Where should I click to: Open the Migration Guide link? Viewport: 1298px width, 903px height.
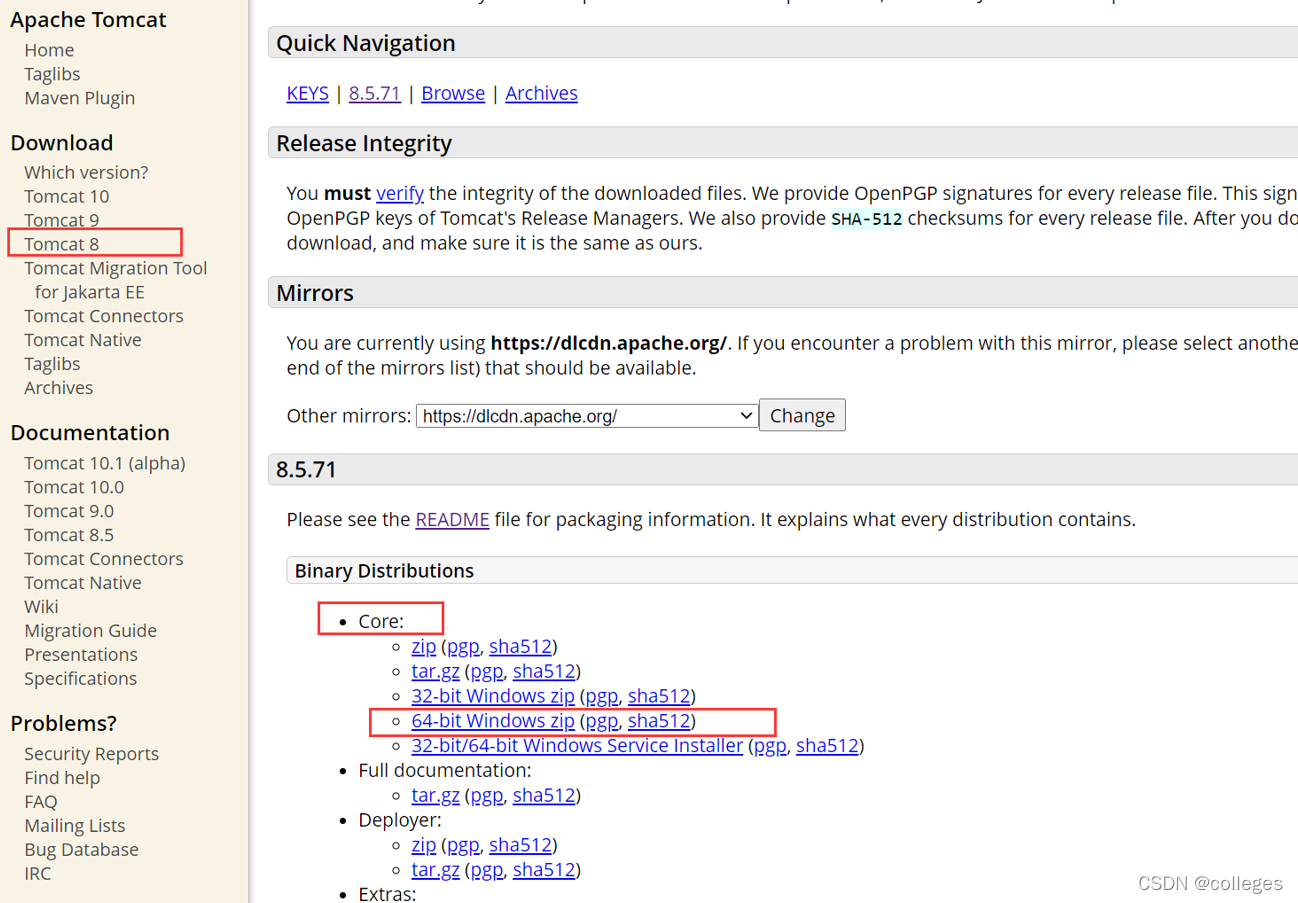90,631
